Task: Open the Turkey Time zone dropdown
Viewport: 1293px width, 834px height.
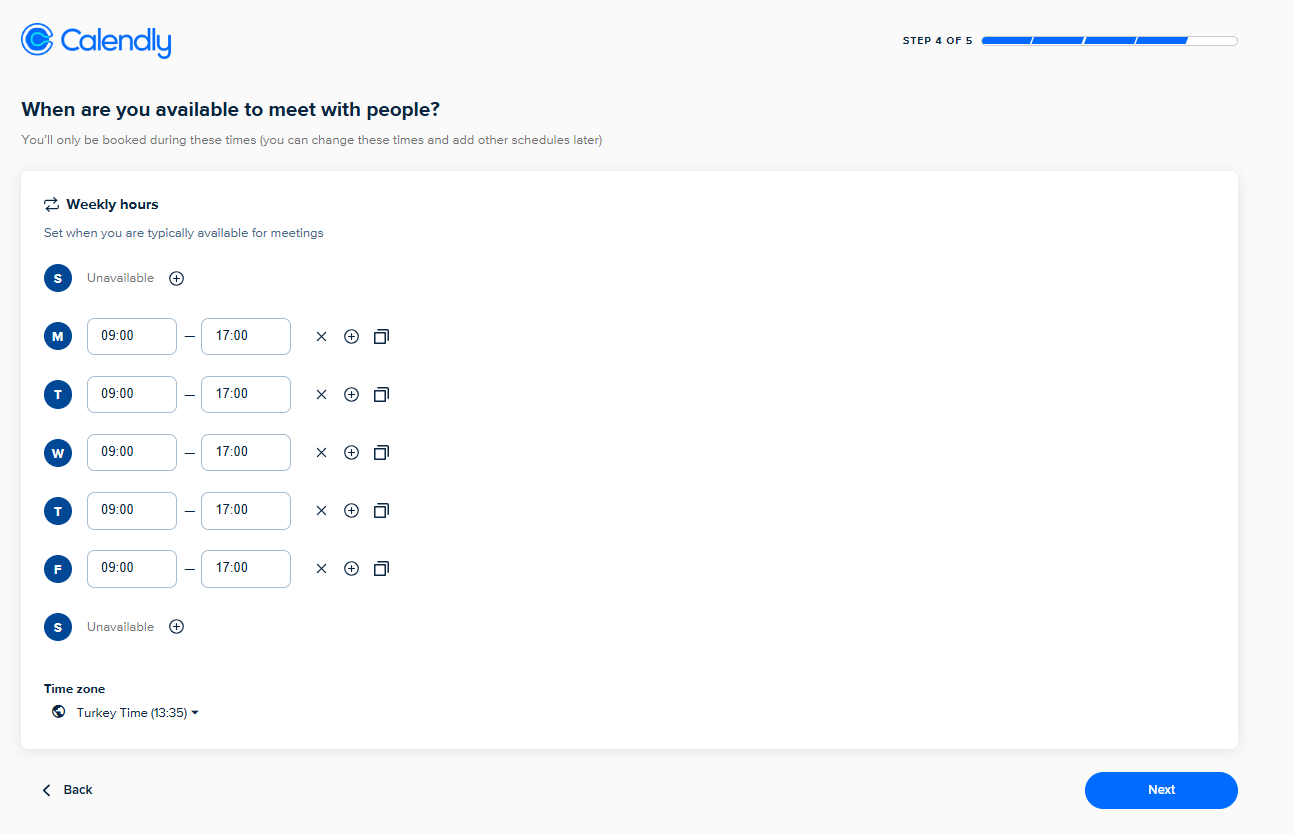Action: 137,713
